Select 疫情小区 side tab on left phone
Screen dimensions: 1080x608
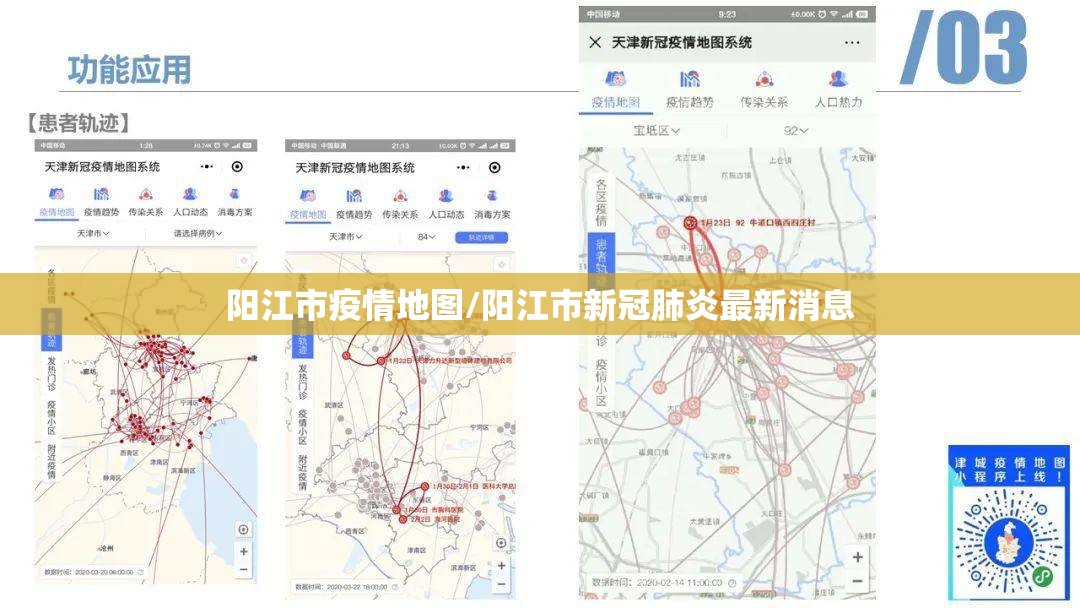pyautogui.click(x=51, y=418)
